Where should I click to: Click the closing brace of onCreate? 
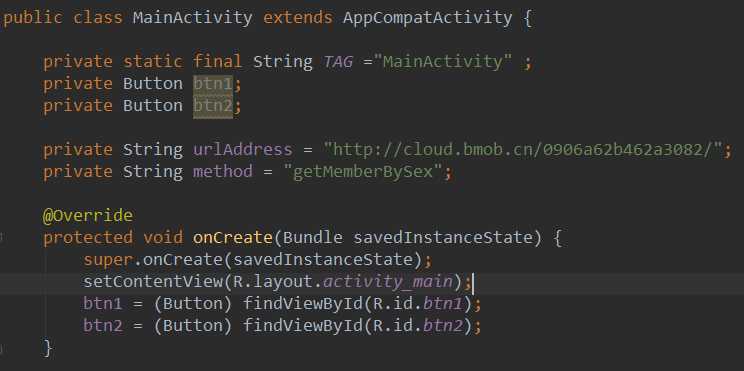[48, 348]
